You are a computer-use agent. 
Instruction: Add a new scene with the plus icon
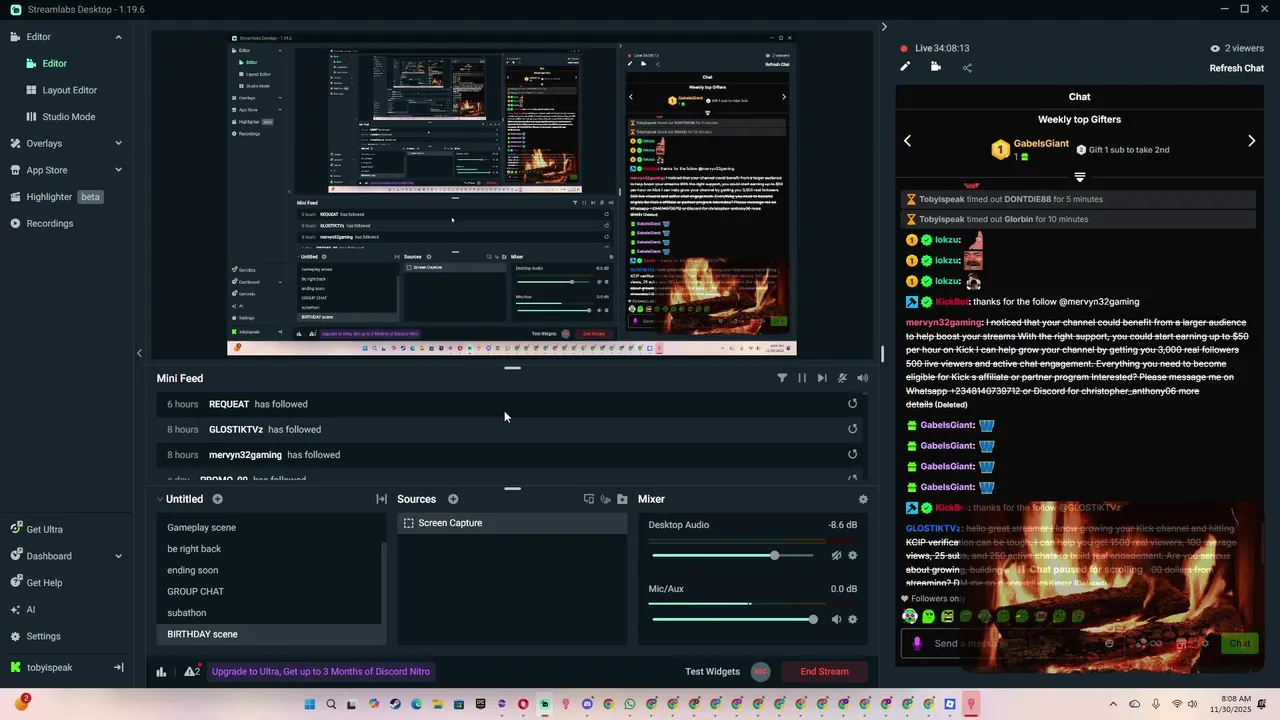[x=217, y=499]
